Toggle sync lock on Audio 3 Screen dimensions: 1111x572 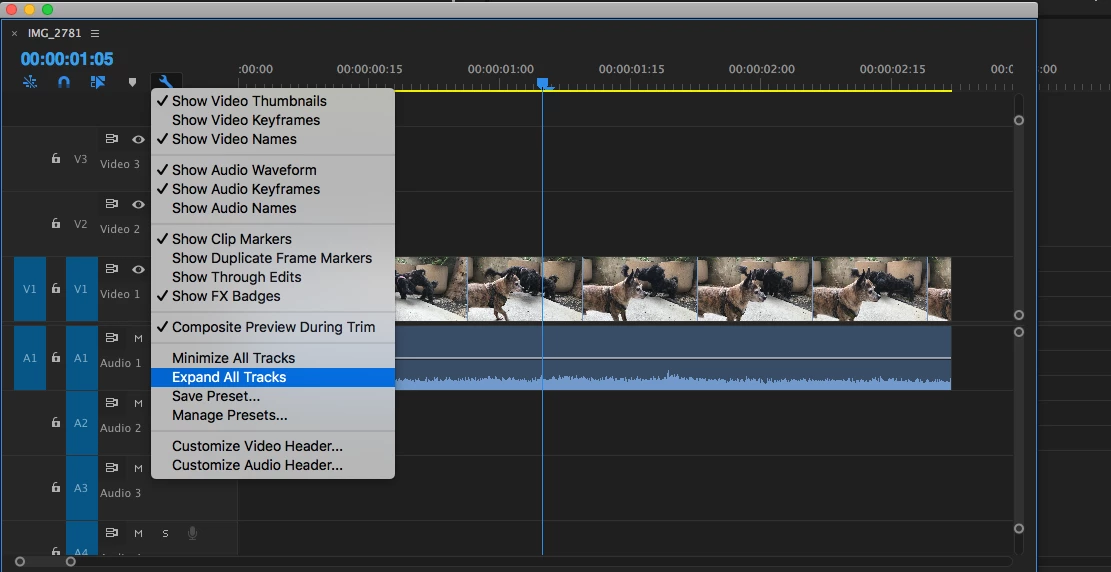click(111, 469)
